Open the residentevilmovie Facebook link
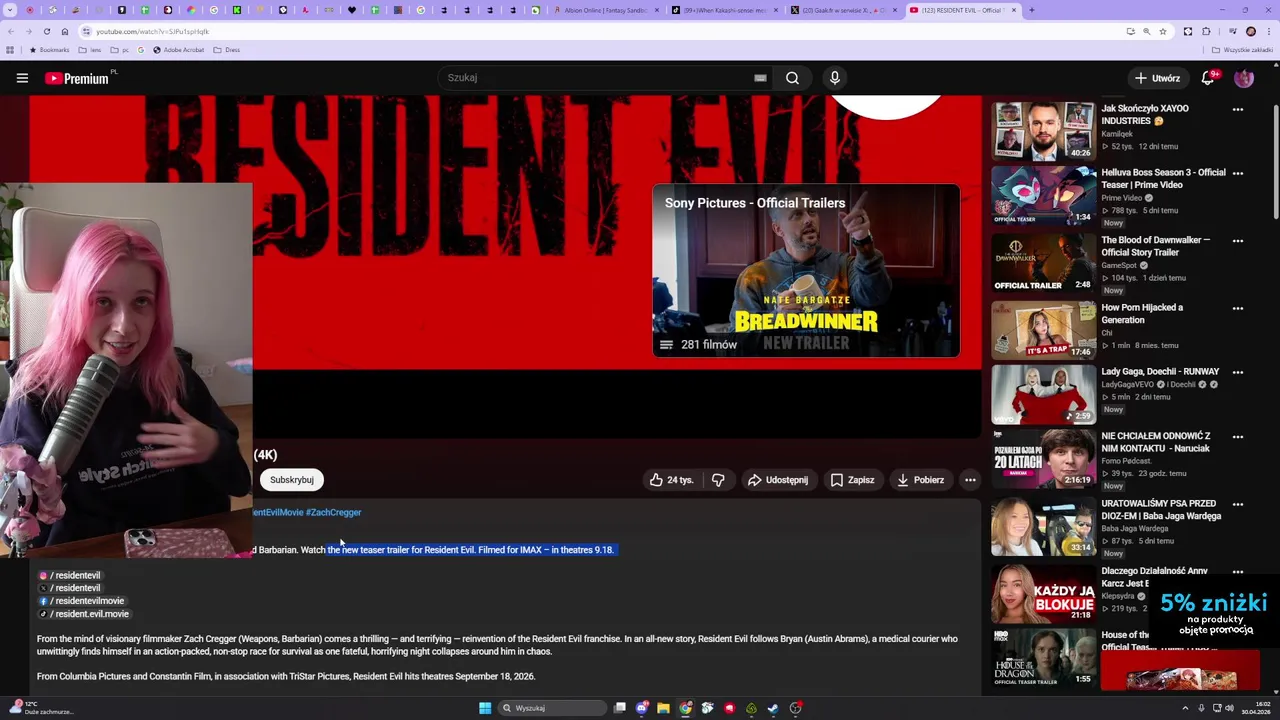 click(82, 601)
